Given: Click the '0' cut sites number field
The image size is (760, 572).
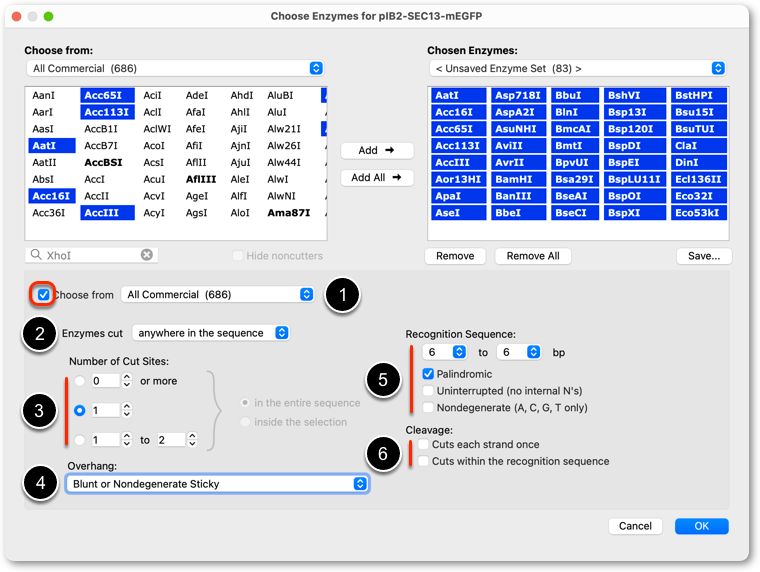Looking at the screenshot, I should coord(106,381).
